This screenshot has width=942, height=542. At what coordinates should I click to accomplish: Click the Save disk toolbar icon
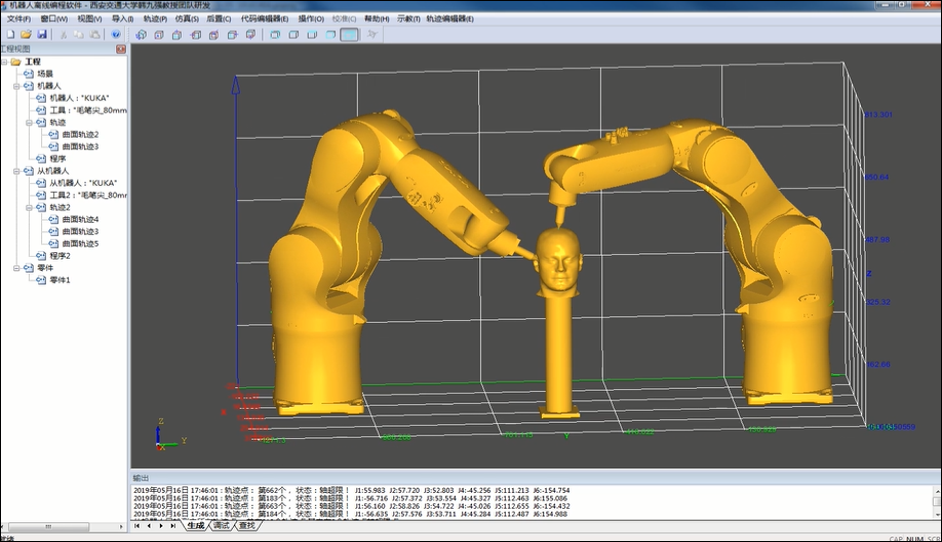click(x=42, y=34)
